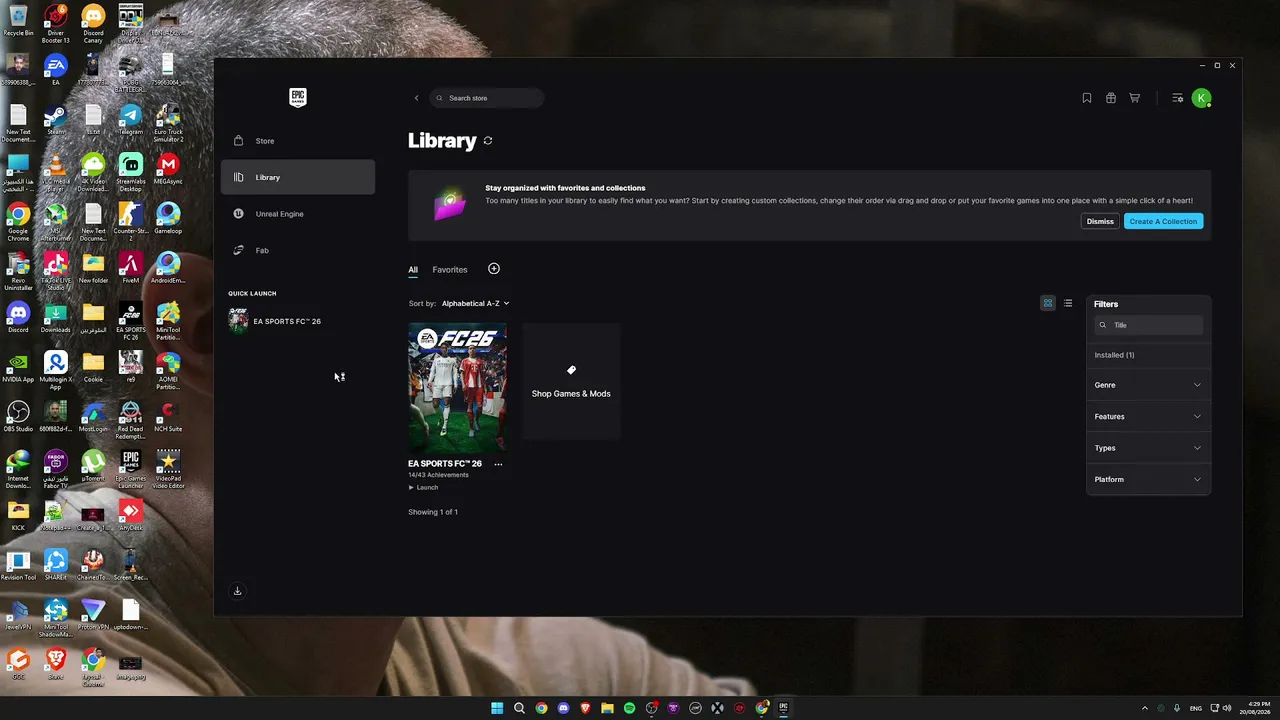
Task: Open the EA SPORTS FC 26 options menu
Action: [498, 464]
